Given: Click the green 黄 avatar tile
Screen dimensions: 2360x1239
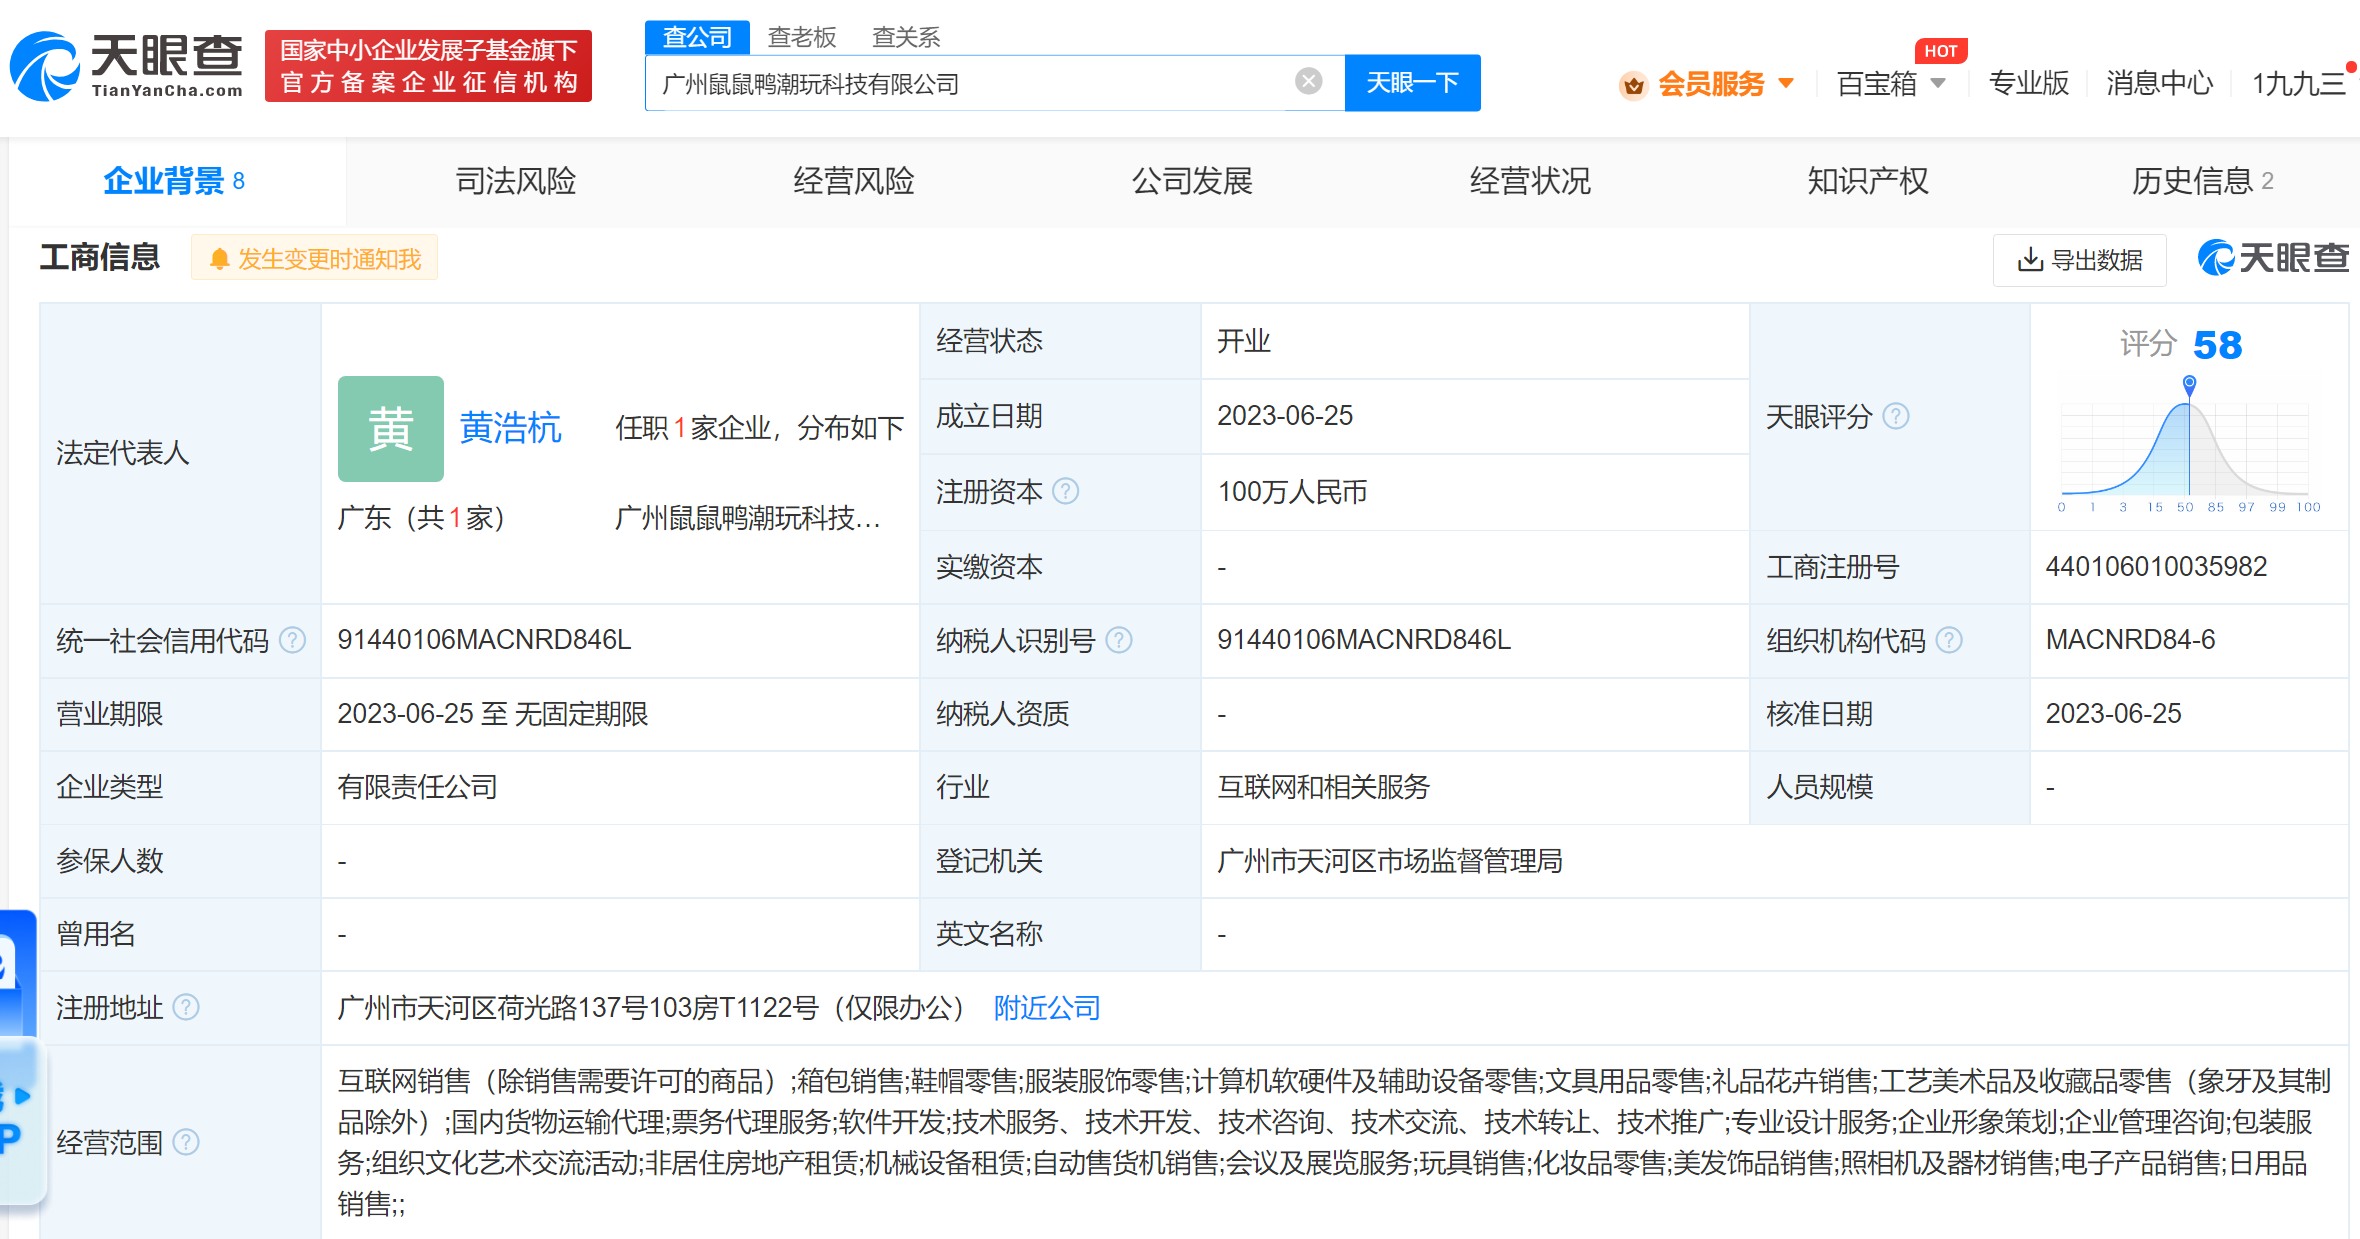Looking at the screenshot, I should click(x=391, y=429).
